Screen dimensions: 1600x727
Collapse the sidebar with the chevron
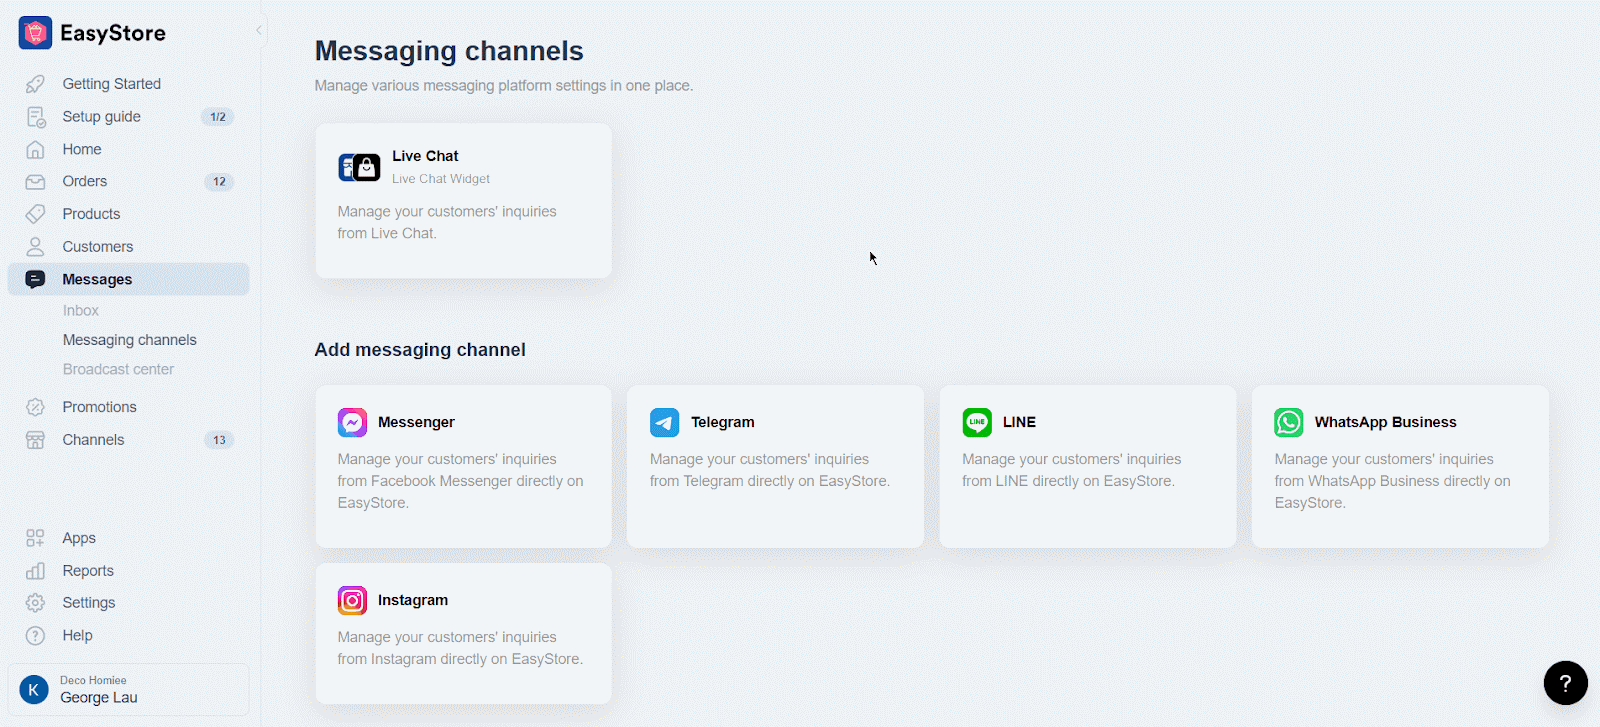(x=259, y=30)
